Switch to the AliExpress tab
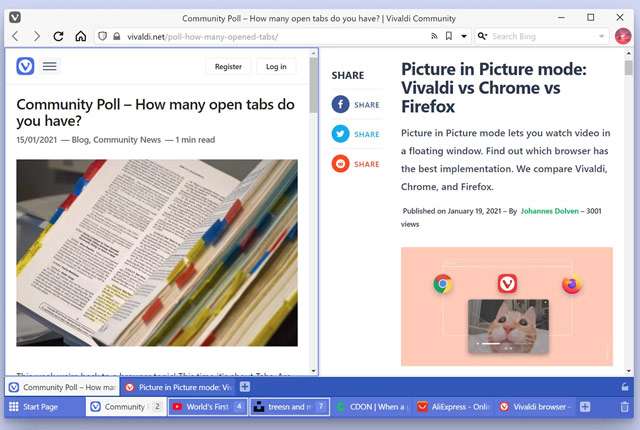The height and width of the screenshot is (430, 640). pyautogui.click(x=453, y=406)
